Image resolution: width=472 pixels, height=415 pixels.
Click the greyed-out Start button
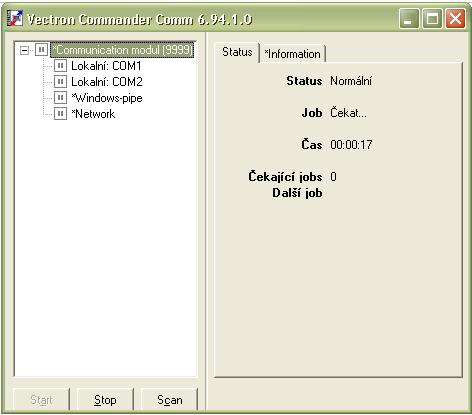coord(41,399)
